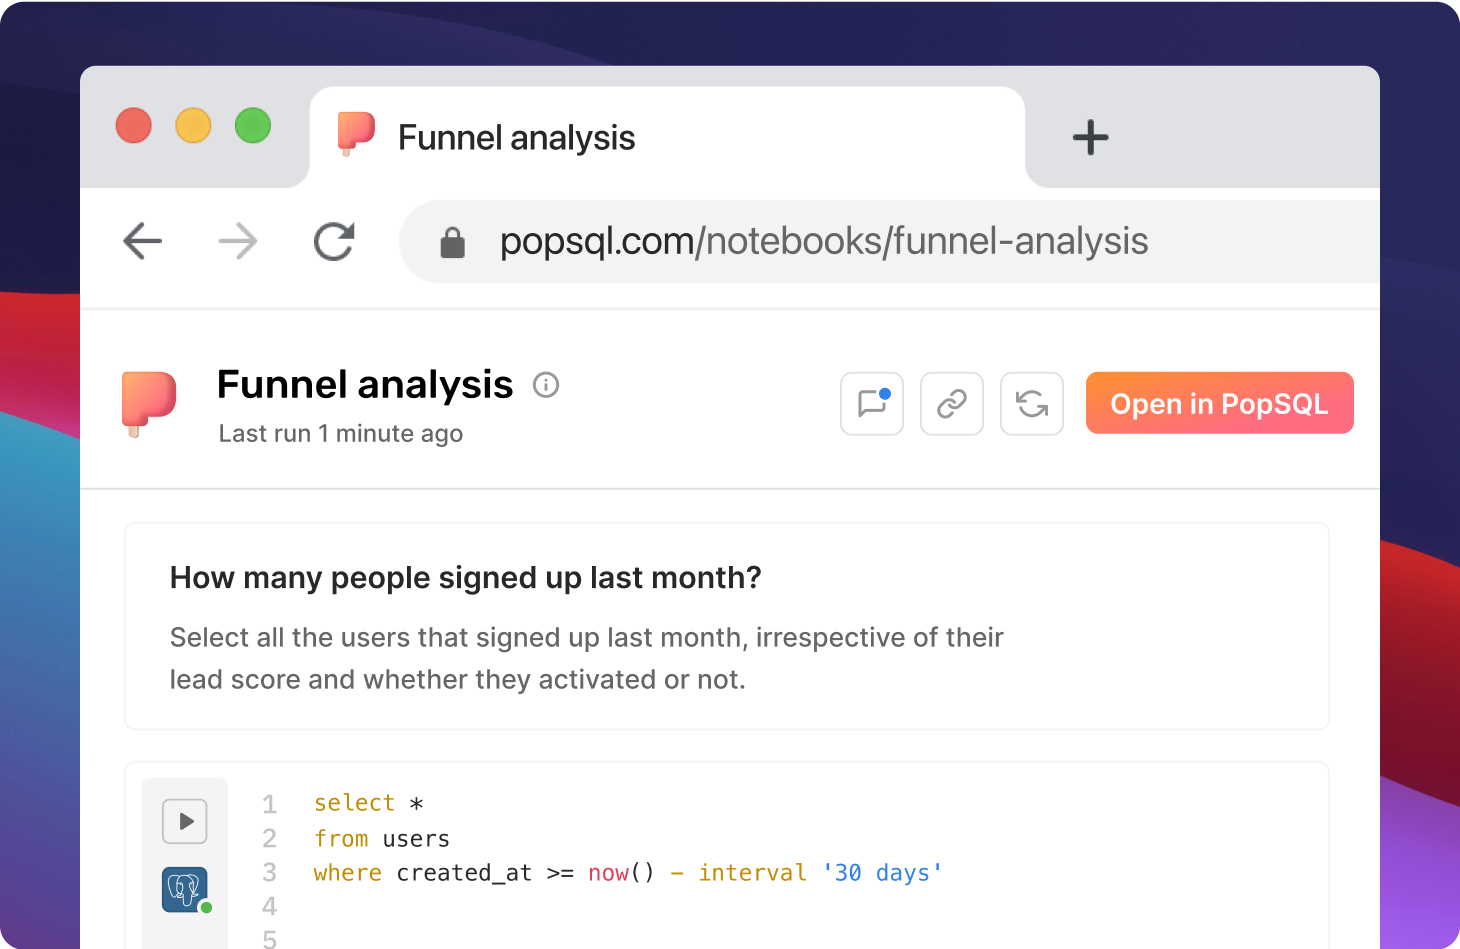Place cursor on the 'where created_at' SQL line

pyautogui.click(x=628, y=873)
